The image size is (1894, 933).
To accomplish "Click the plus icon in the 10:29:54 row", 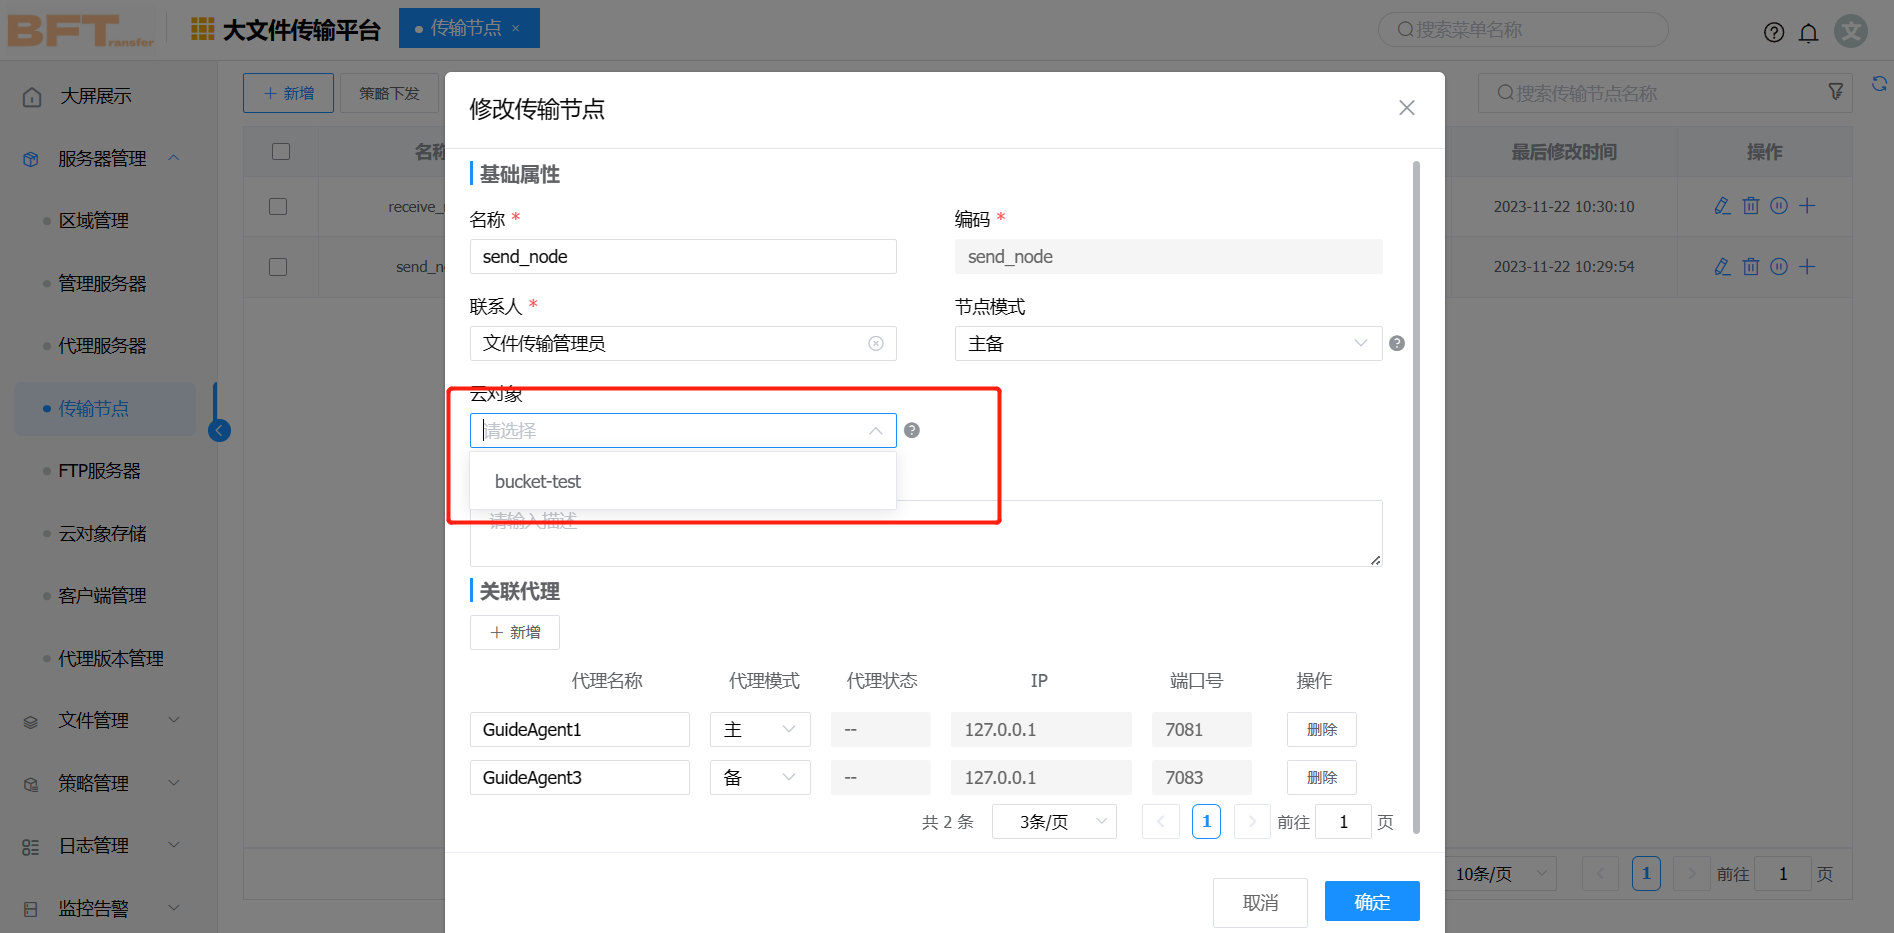I will click(x=1807, y=267).
